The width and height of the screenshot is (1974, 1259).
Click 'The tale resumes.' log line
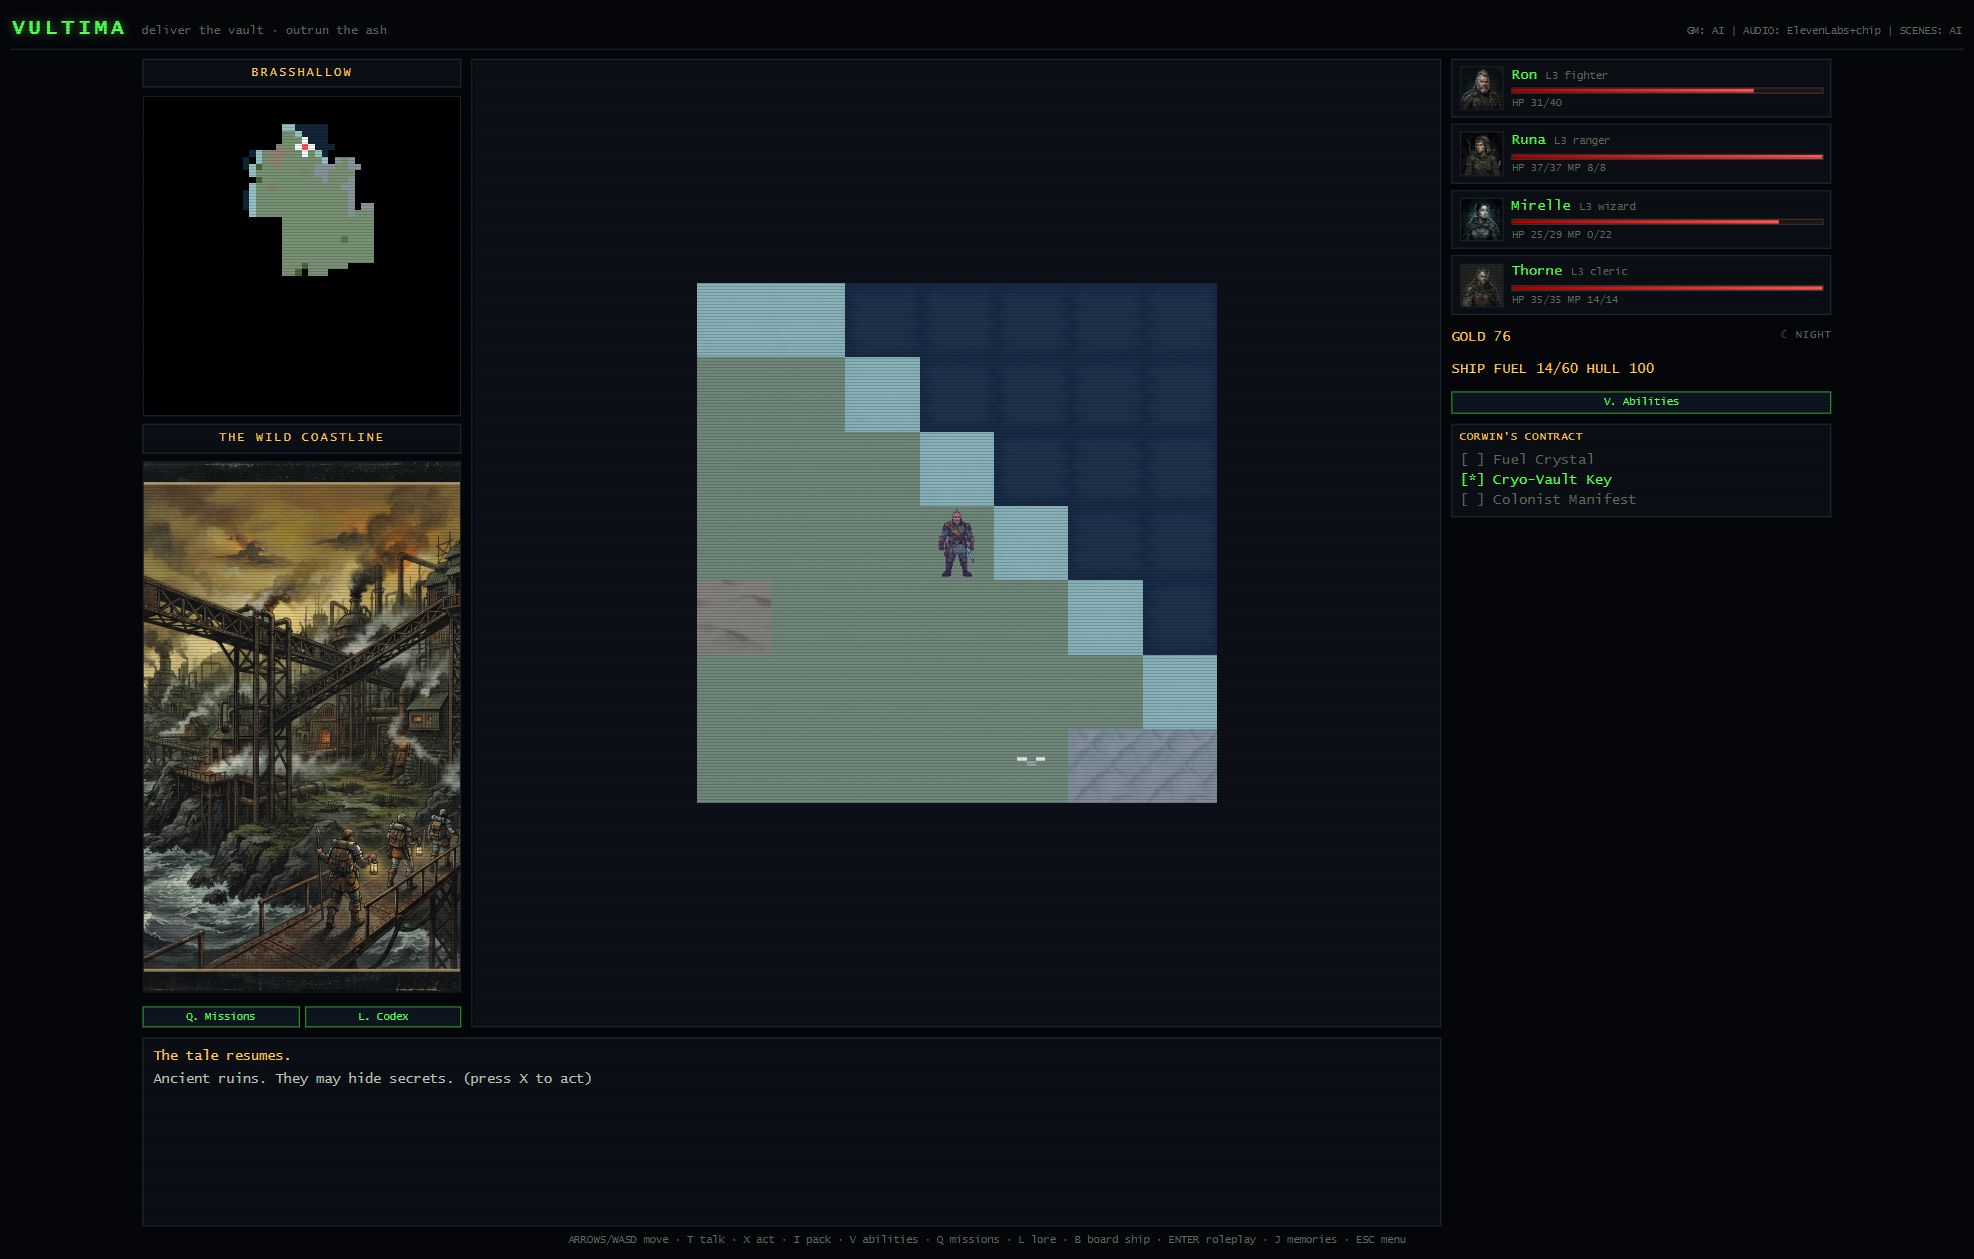(222, 1056)
